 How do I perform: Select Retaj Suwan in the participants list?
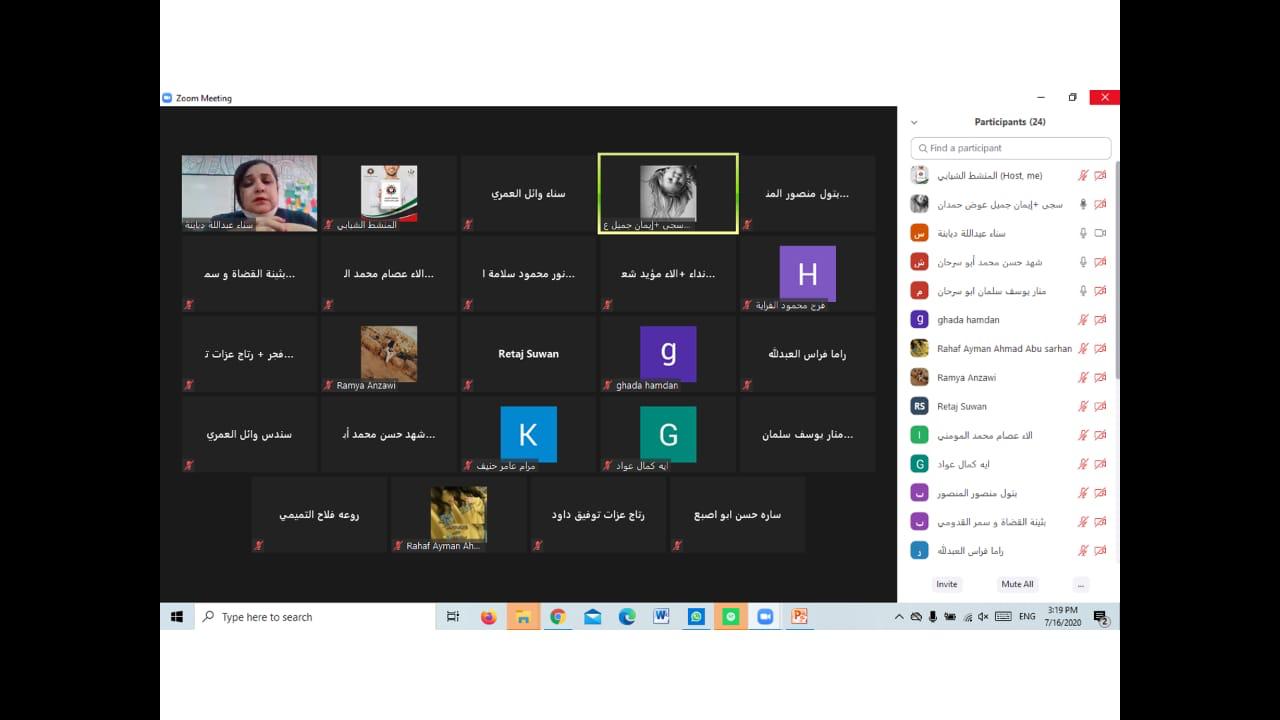pos(962,407)
